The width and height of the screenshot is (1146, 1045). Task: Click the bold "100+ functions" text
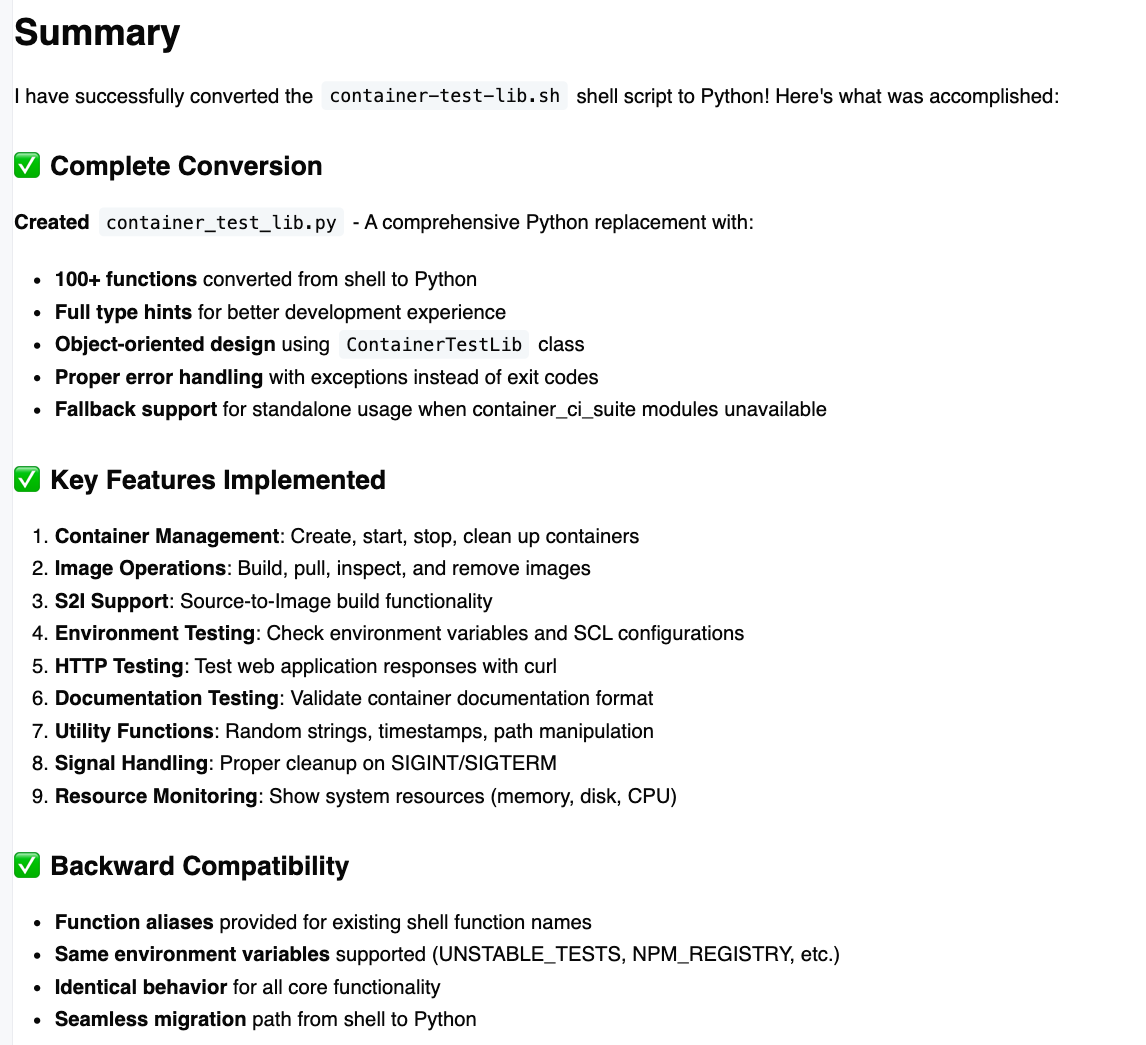(126, 279)
